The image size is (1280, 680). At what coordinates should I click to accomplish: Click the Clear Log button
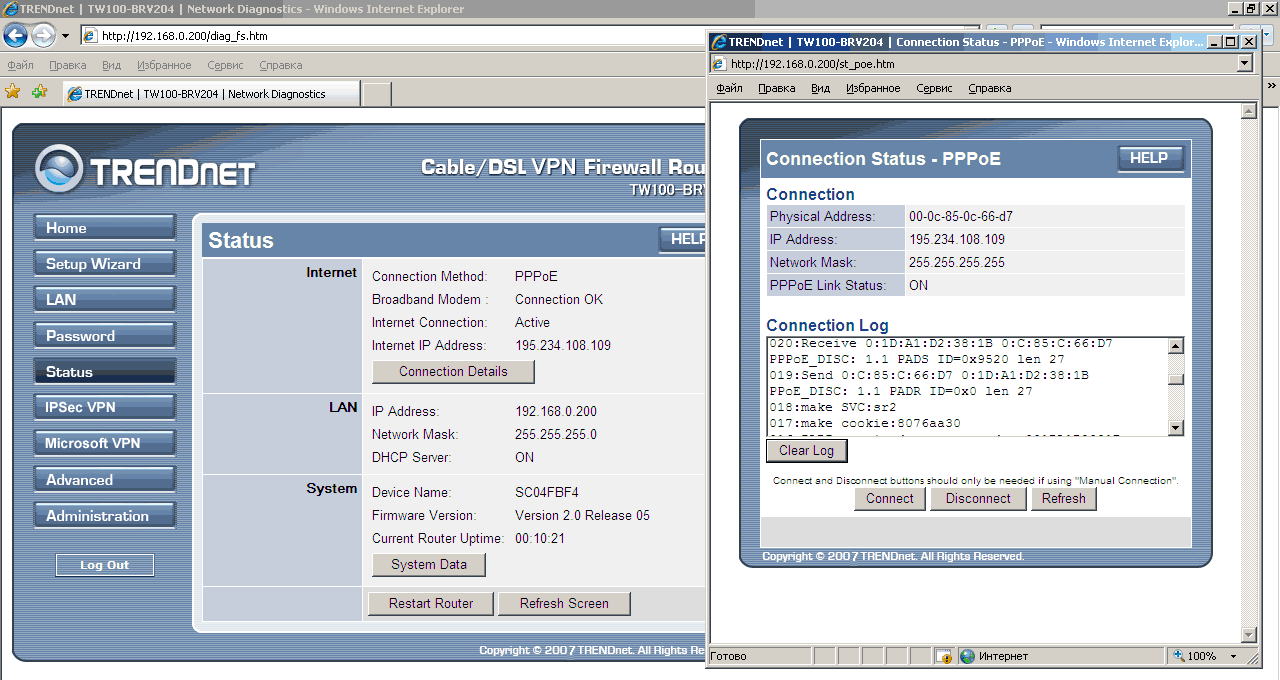point(807,451)
